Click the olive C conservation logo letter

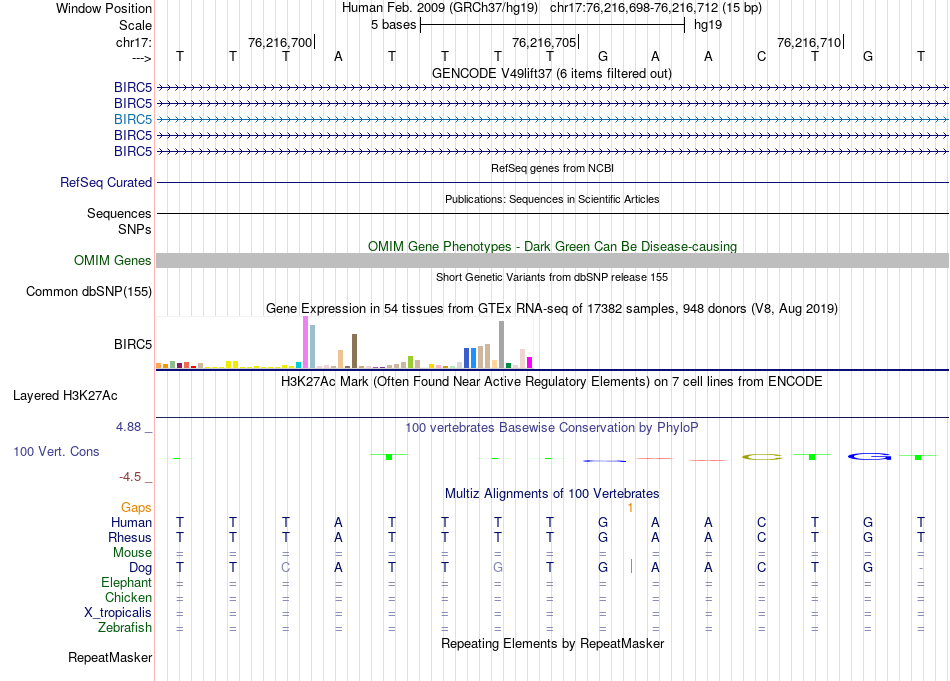762,457
